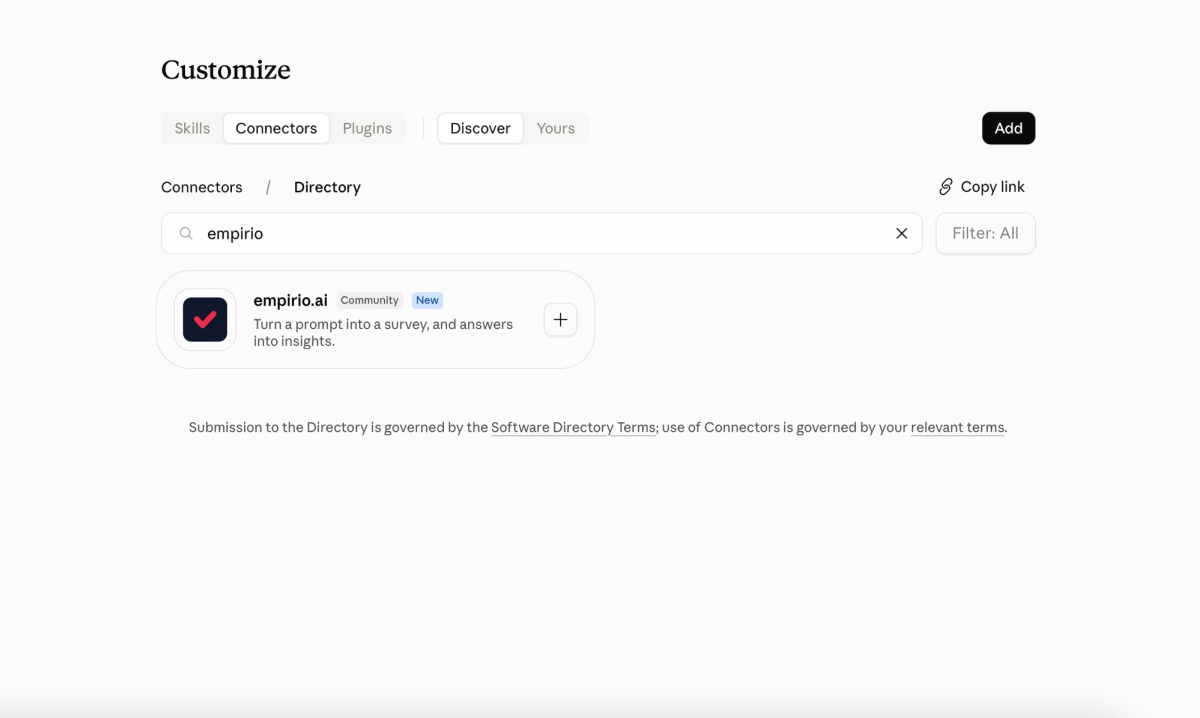Switch to the Yours tab

tap(555, 128)
